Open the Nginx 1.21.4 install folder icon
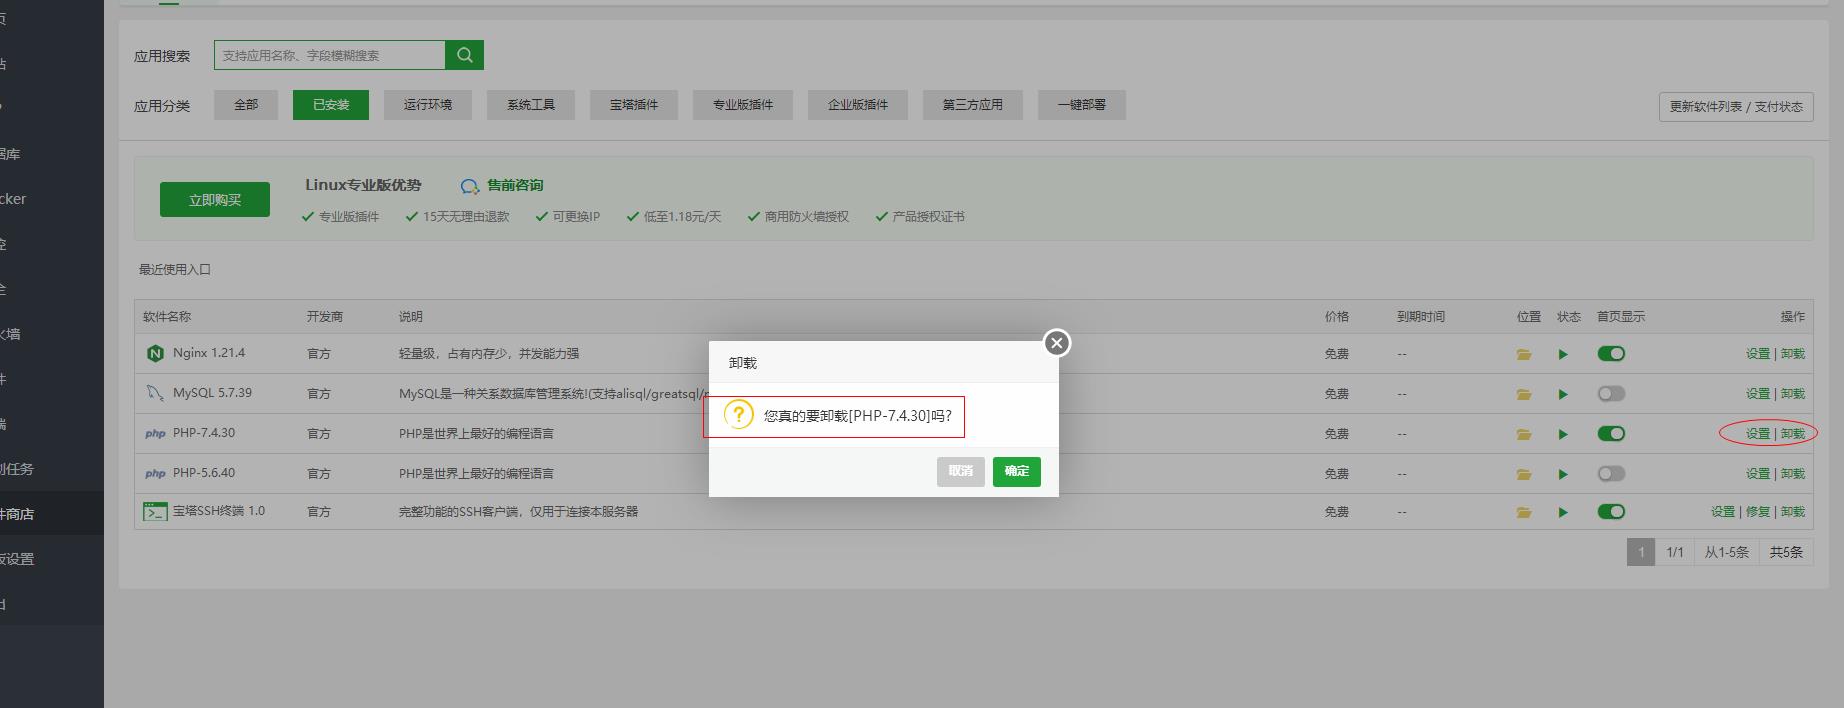Screen dimensions: 1844x708 tap(1524, 354)
